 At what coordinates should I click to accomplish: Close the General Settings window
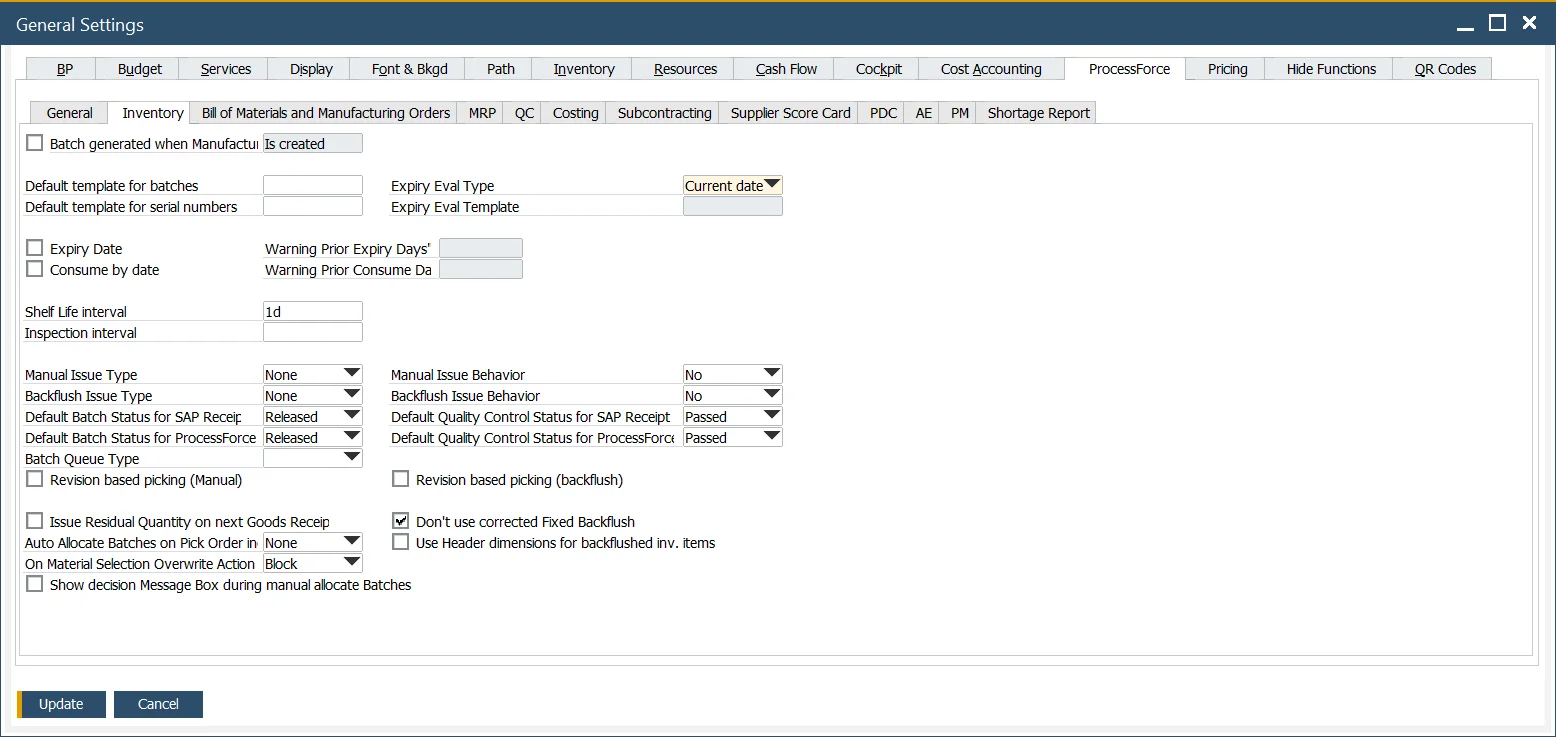click(x=1529, y=24)
